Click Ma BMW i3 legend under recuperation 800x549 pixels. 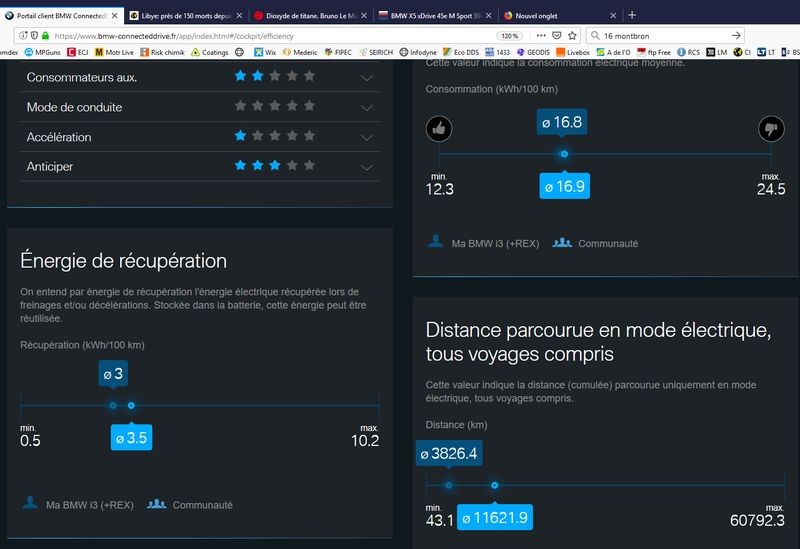pyautogui.click(x=78, y=505)
